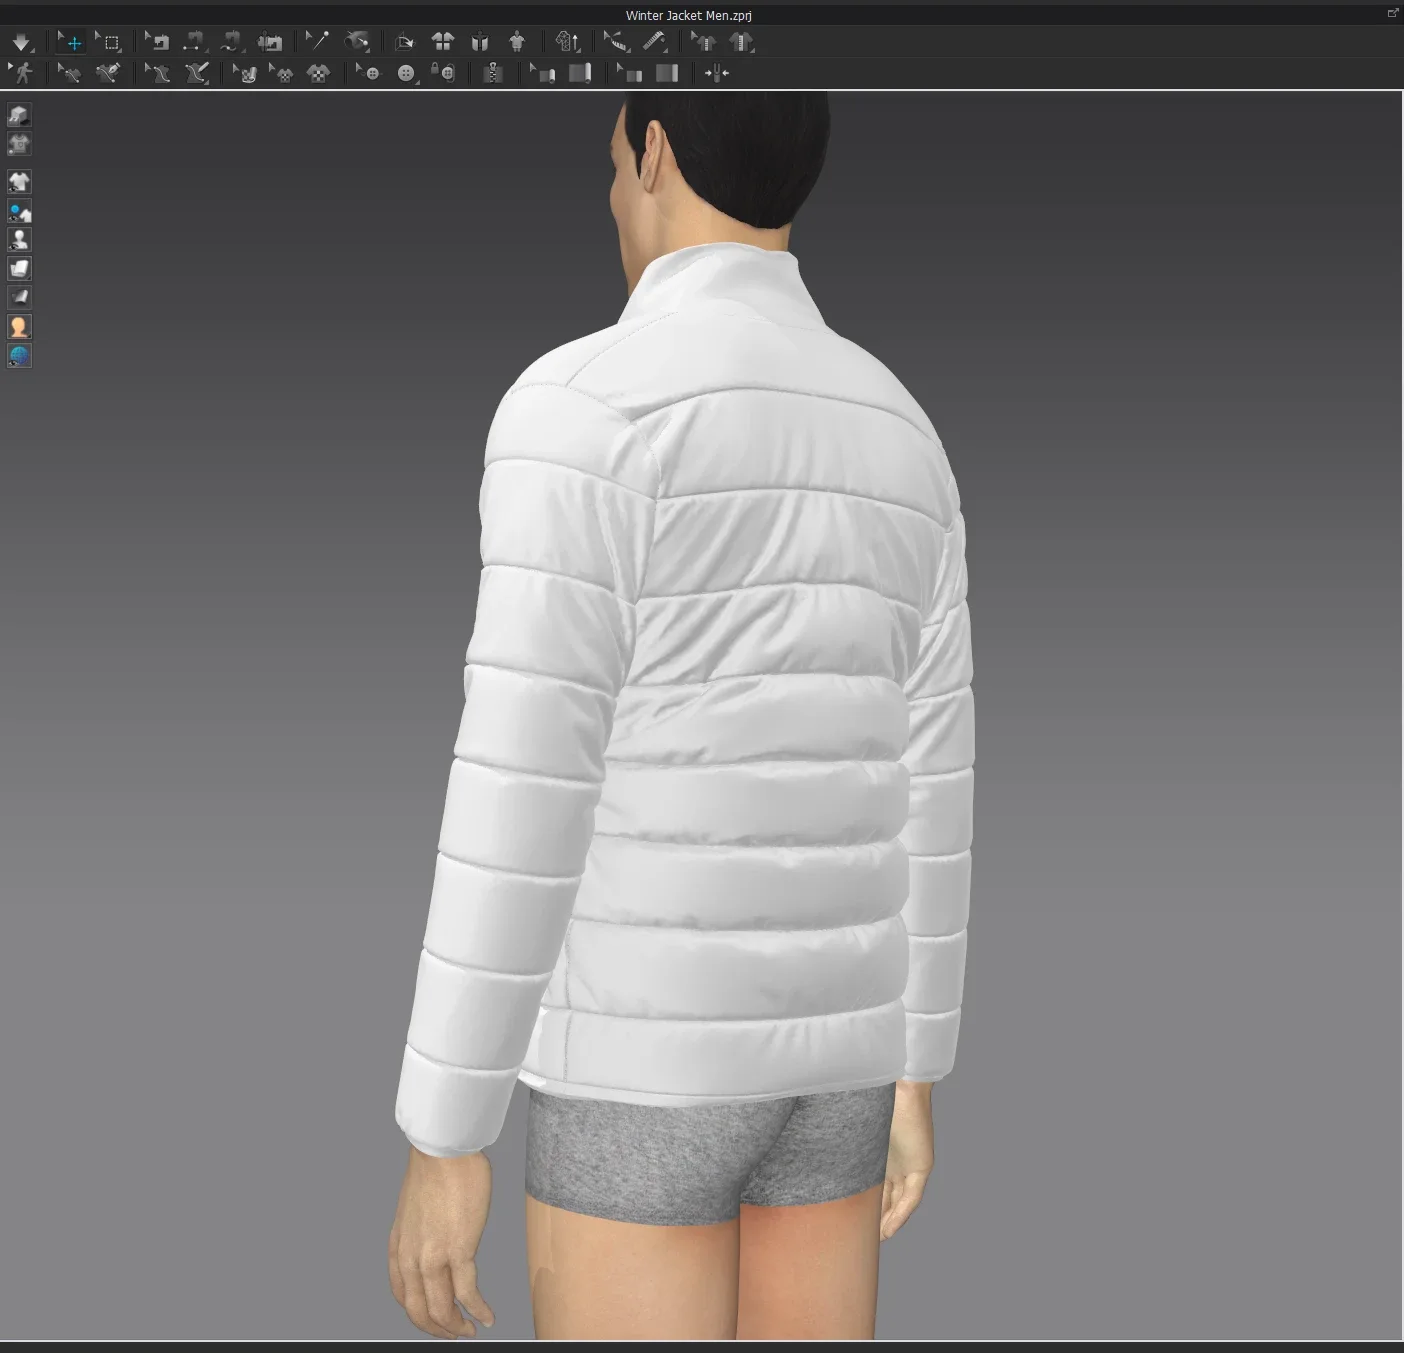Activate the Free Sewing tool
Viewport: 1404px width, 1353px height.
(232, 42)
